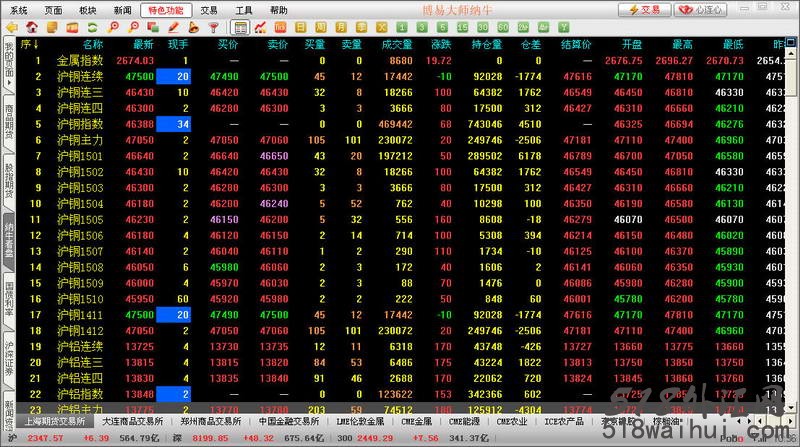This screenshot has height=447, width=800.
Task: Open the 新闻 menu
Action: 122,10
